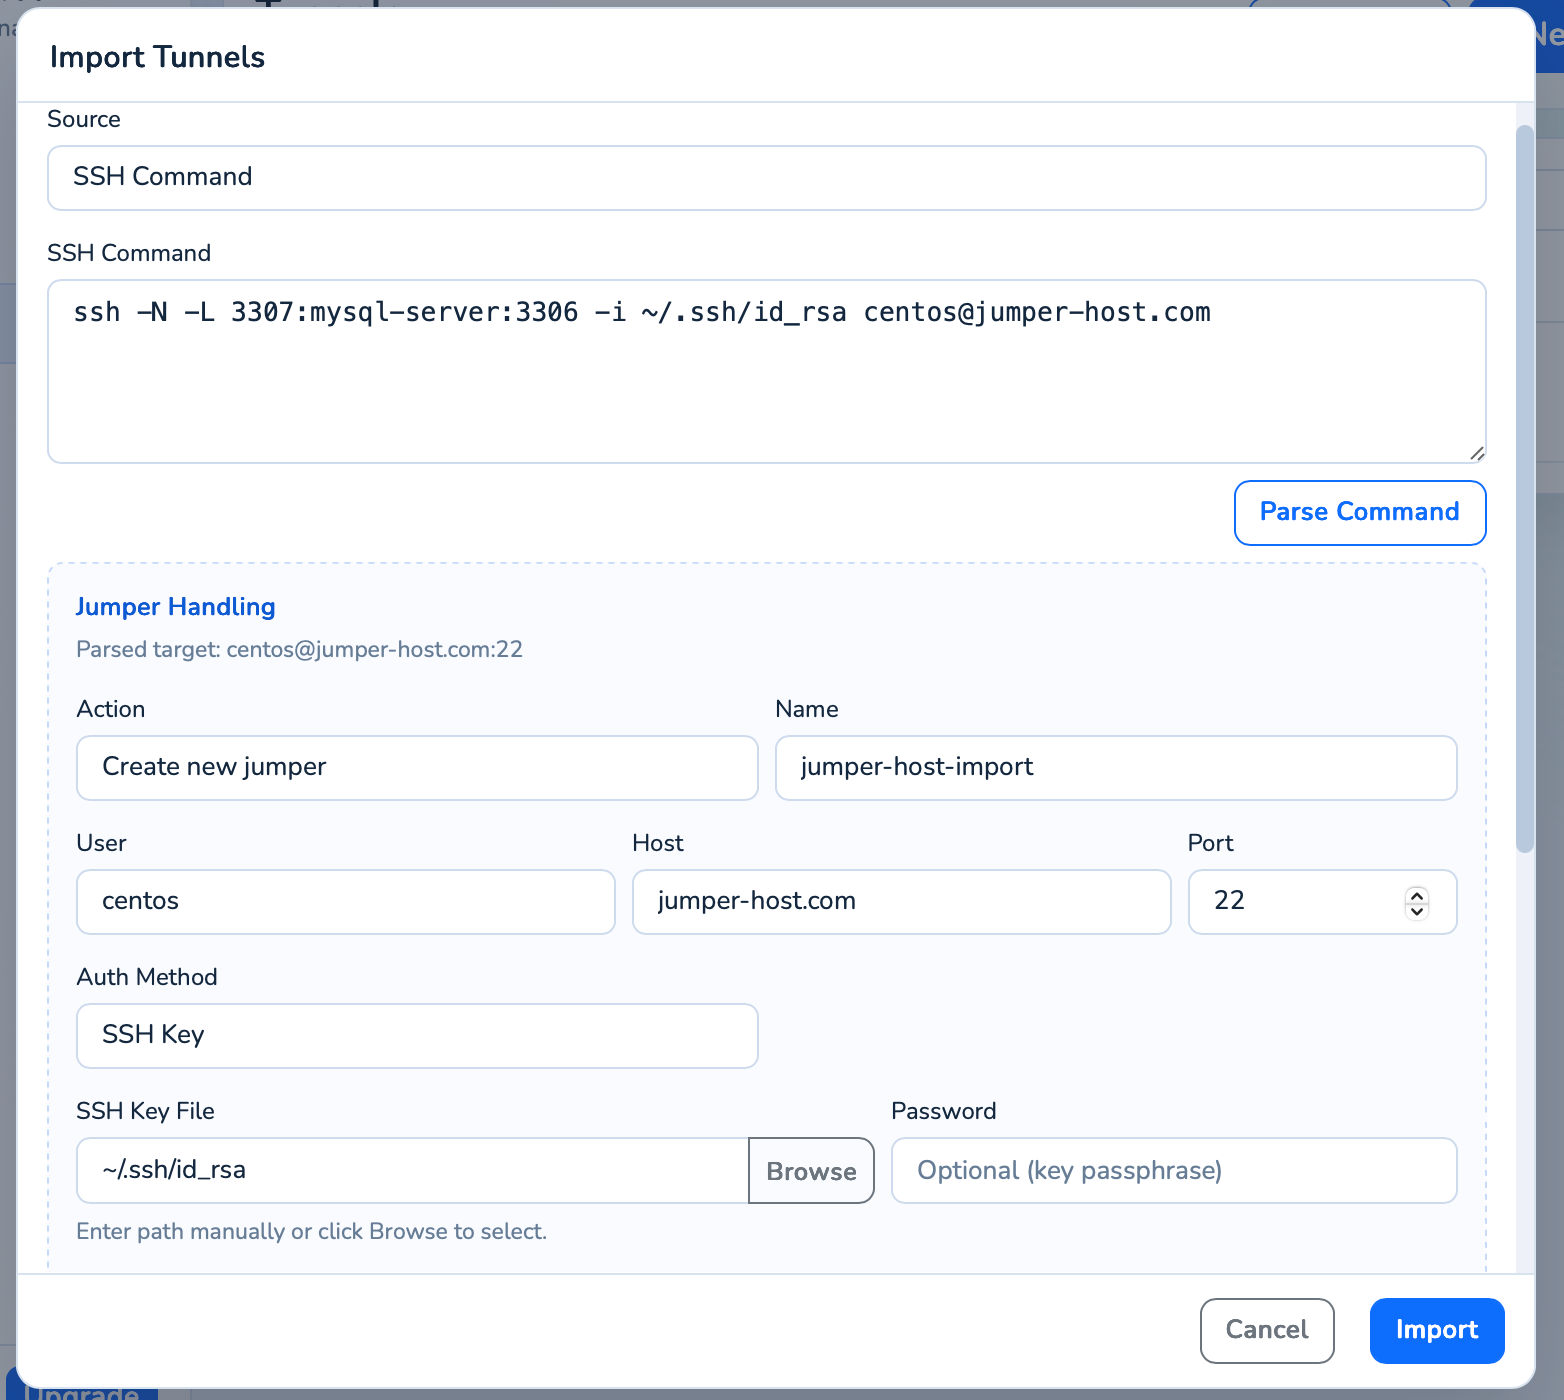Confirm with the blue Import button
The image size is (1564, 1400).
pos(1436,1330)
